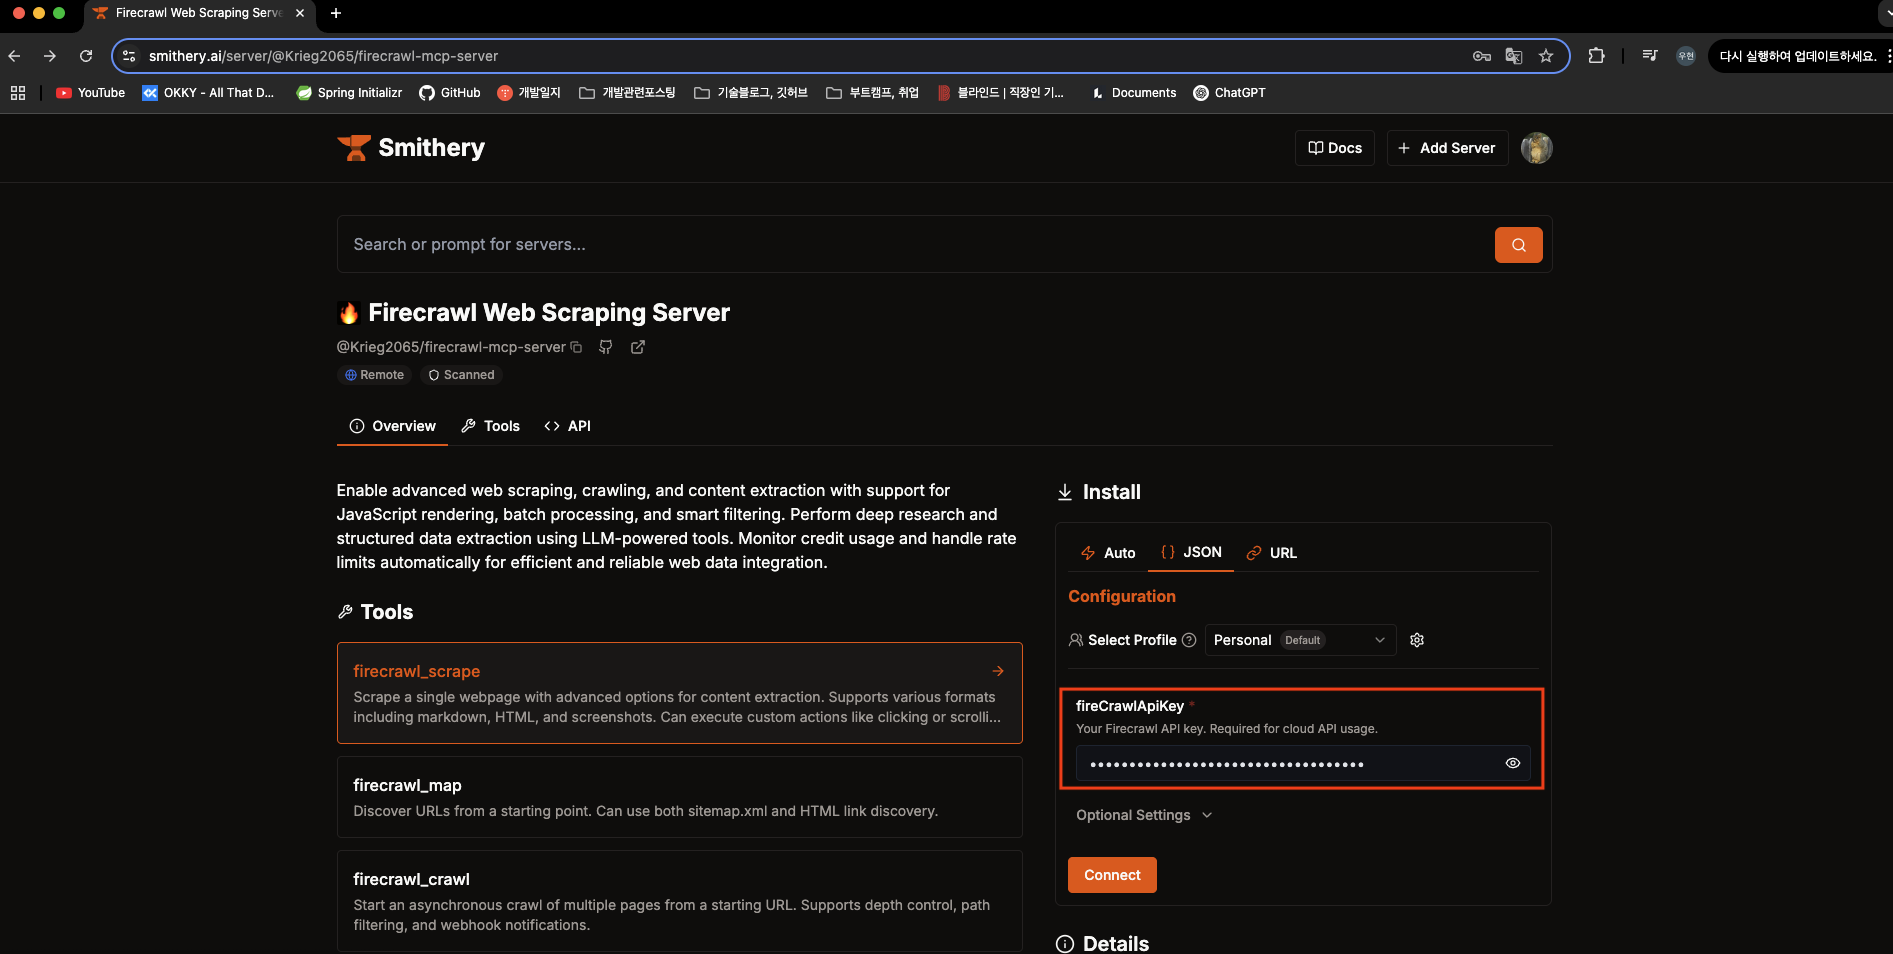Open the OKKY - All That D... bookmark
Image resolution: width=1893 pixels, height=954 pixels.
click(x=209, y=93)
